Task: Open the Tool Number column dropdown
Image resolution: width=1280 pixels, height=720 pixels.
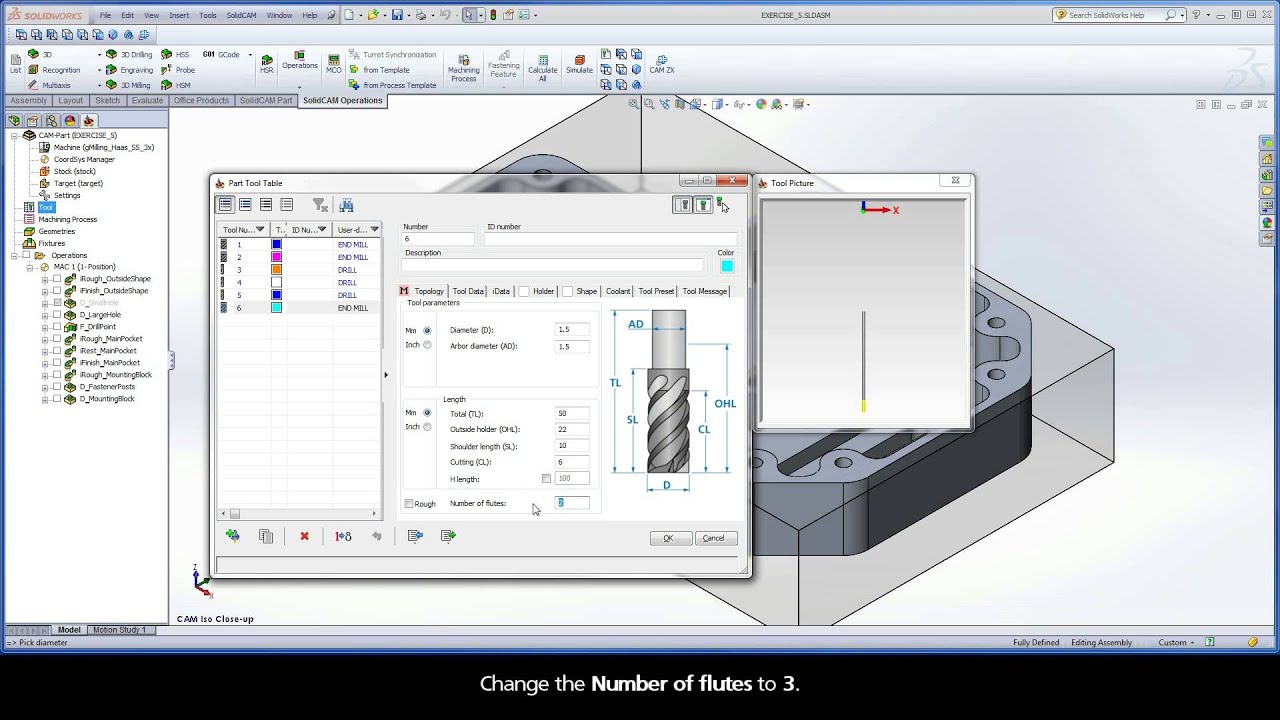Action: 261,230
